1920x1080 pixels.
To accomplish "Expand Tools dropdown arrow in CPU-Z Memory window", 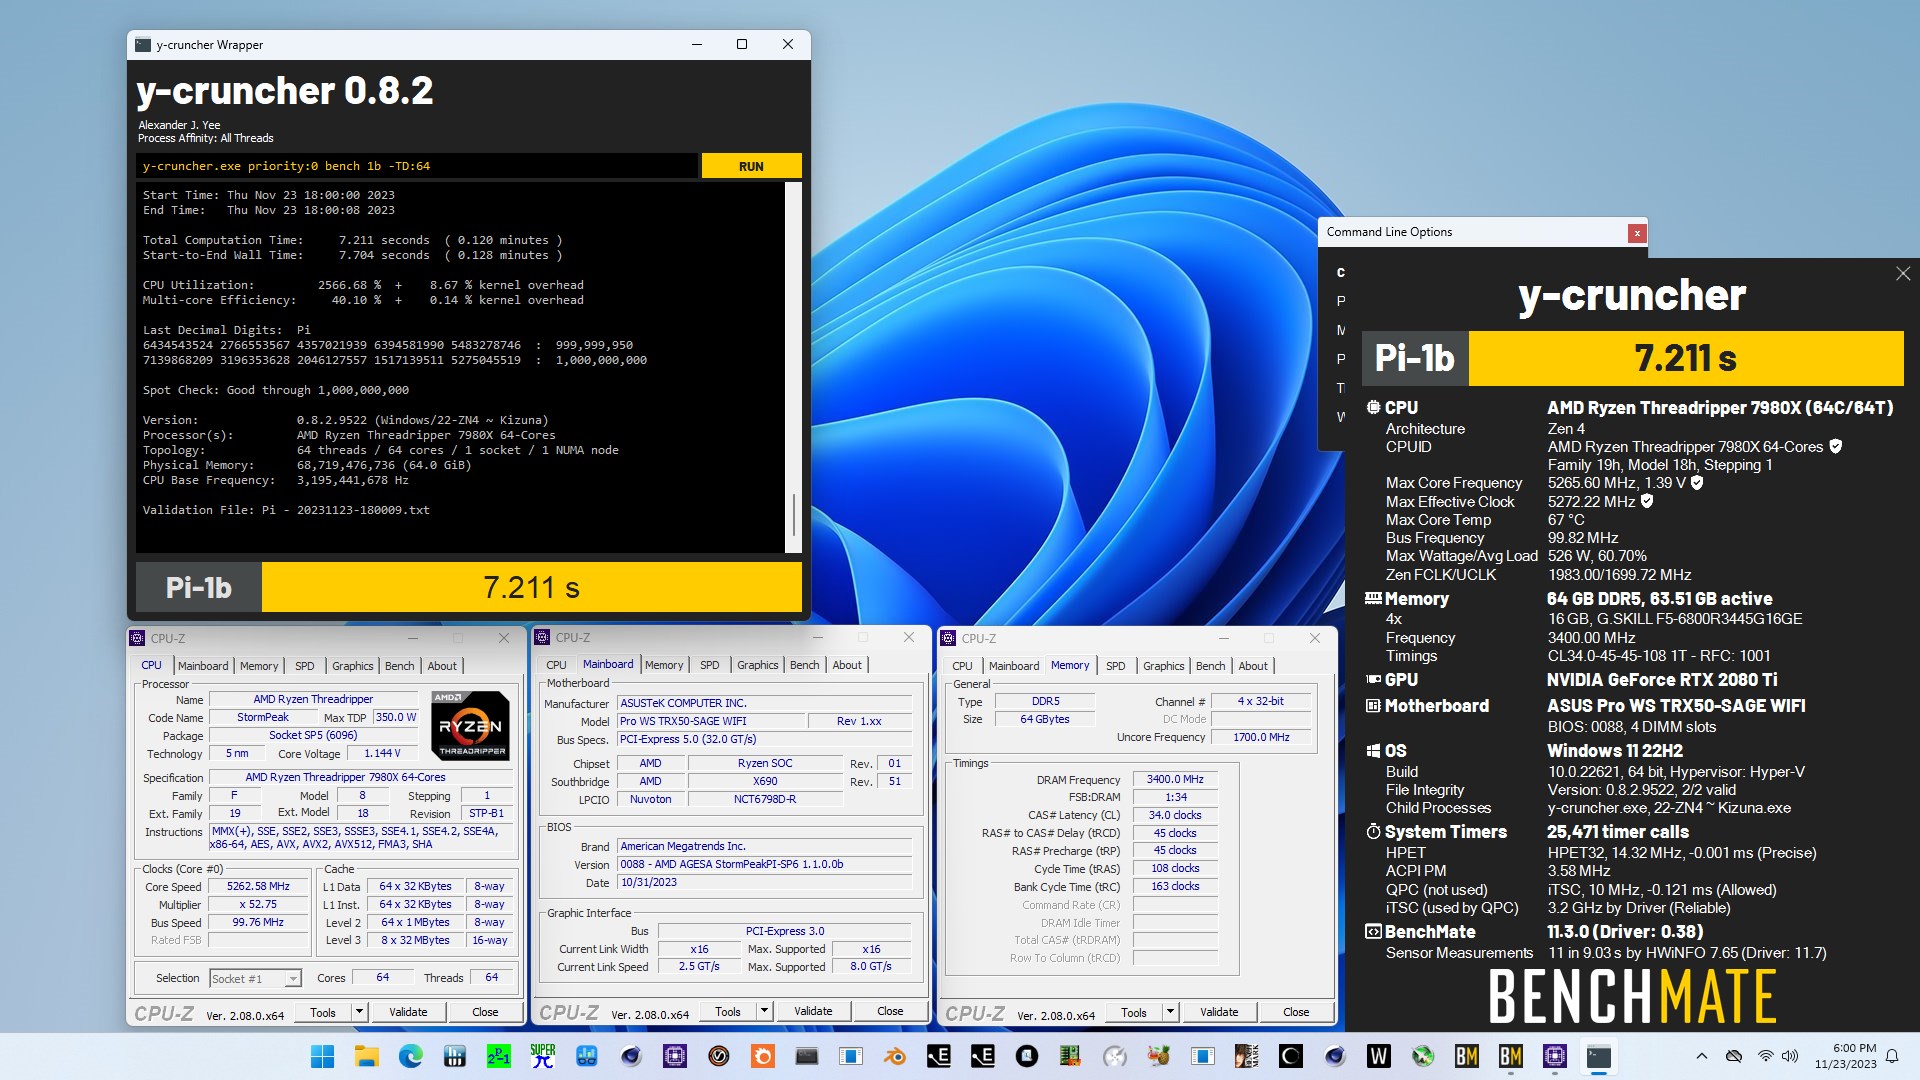I will [x=1170, y=1012].
